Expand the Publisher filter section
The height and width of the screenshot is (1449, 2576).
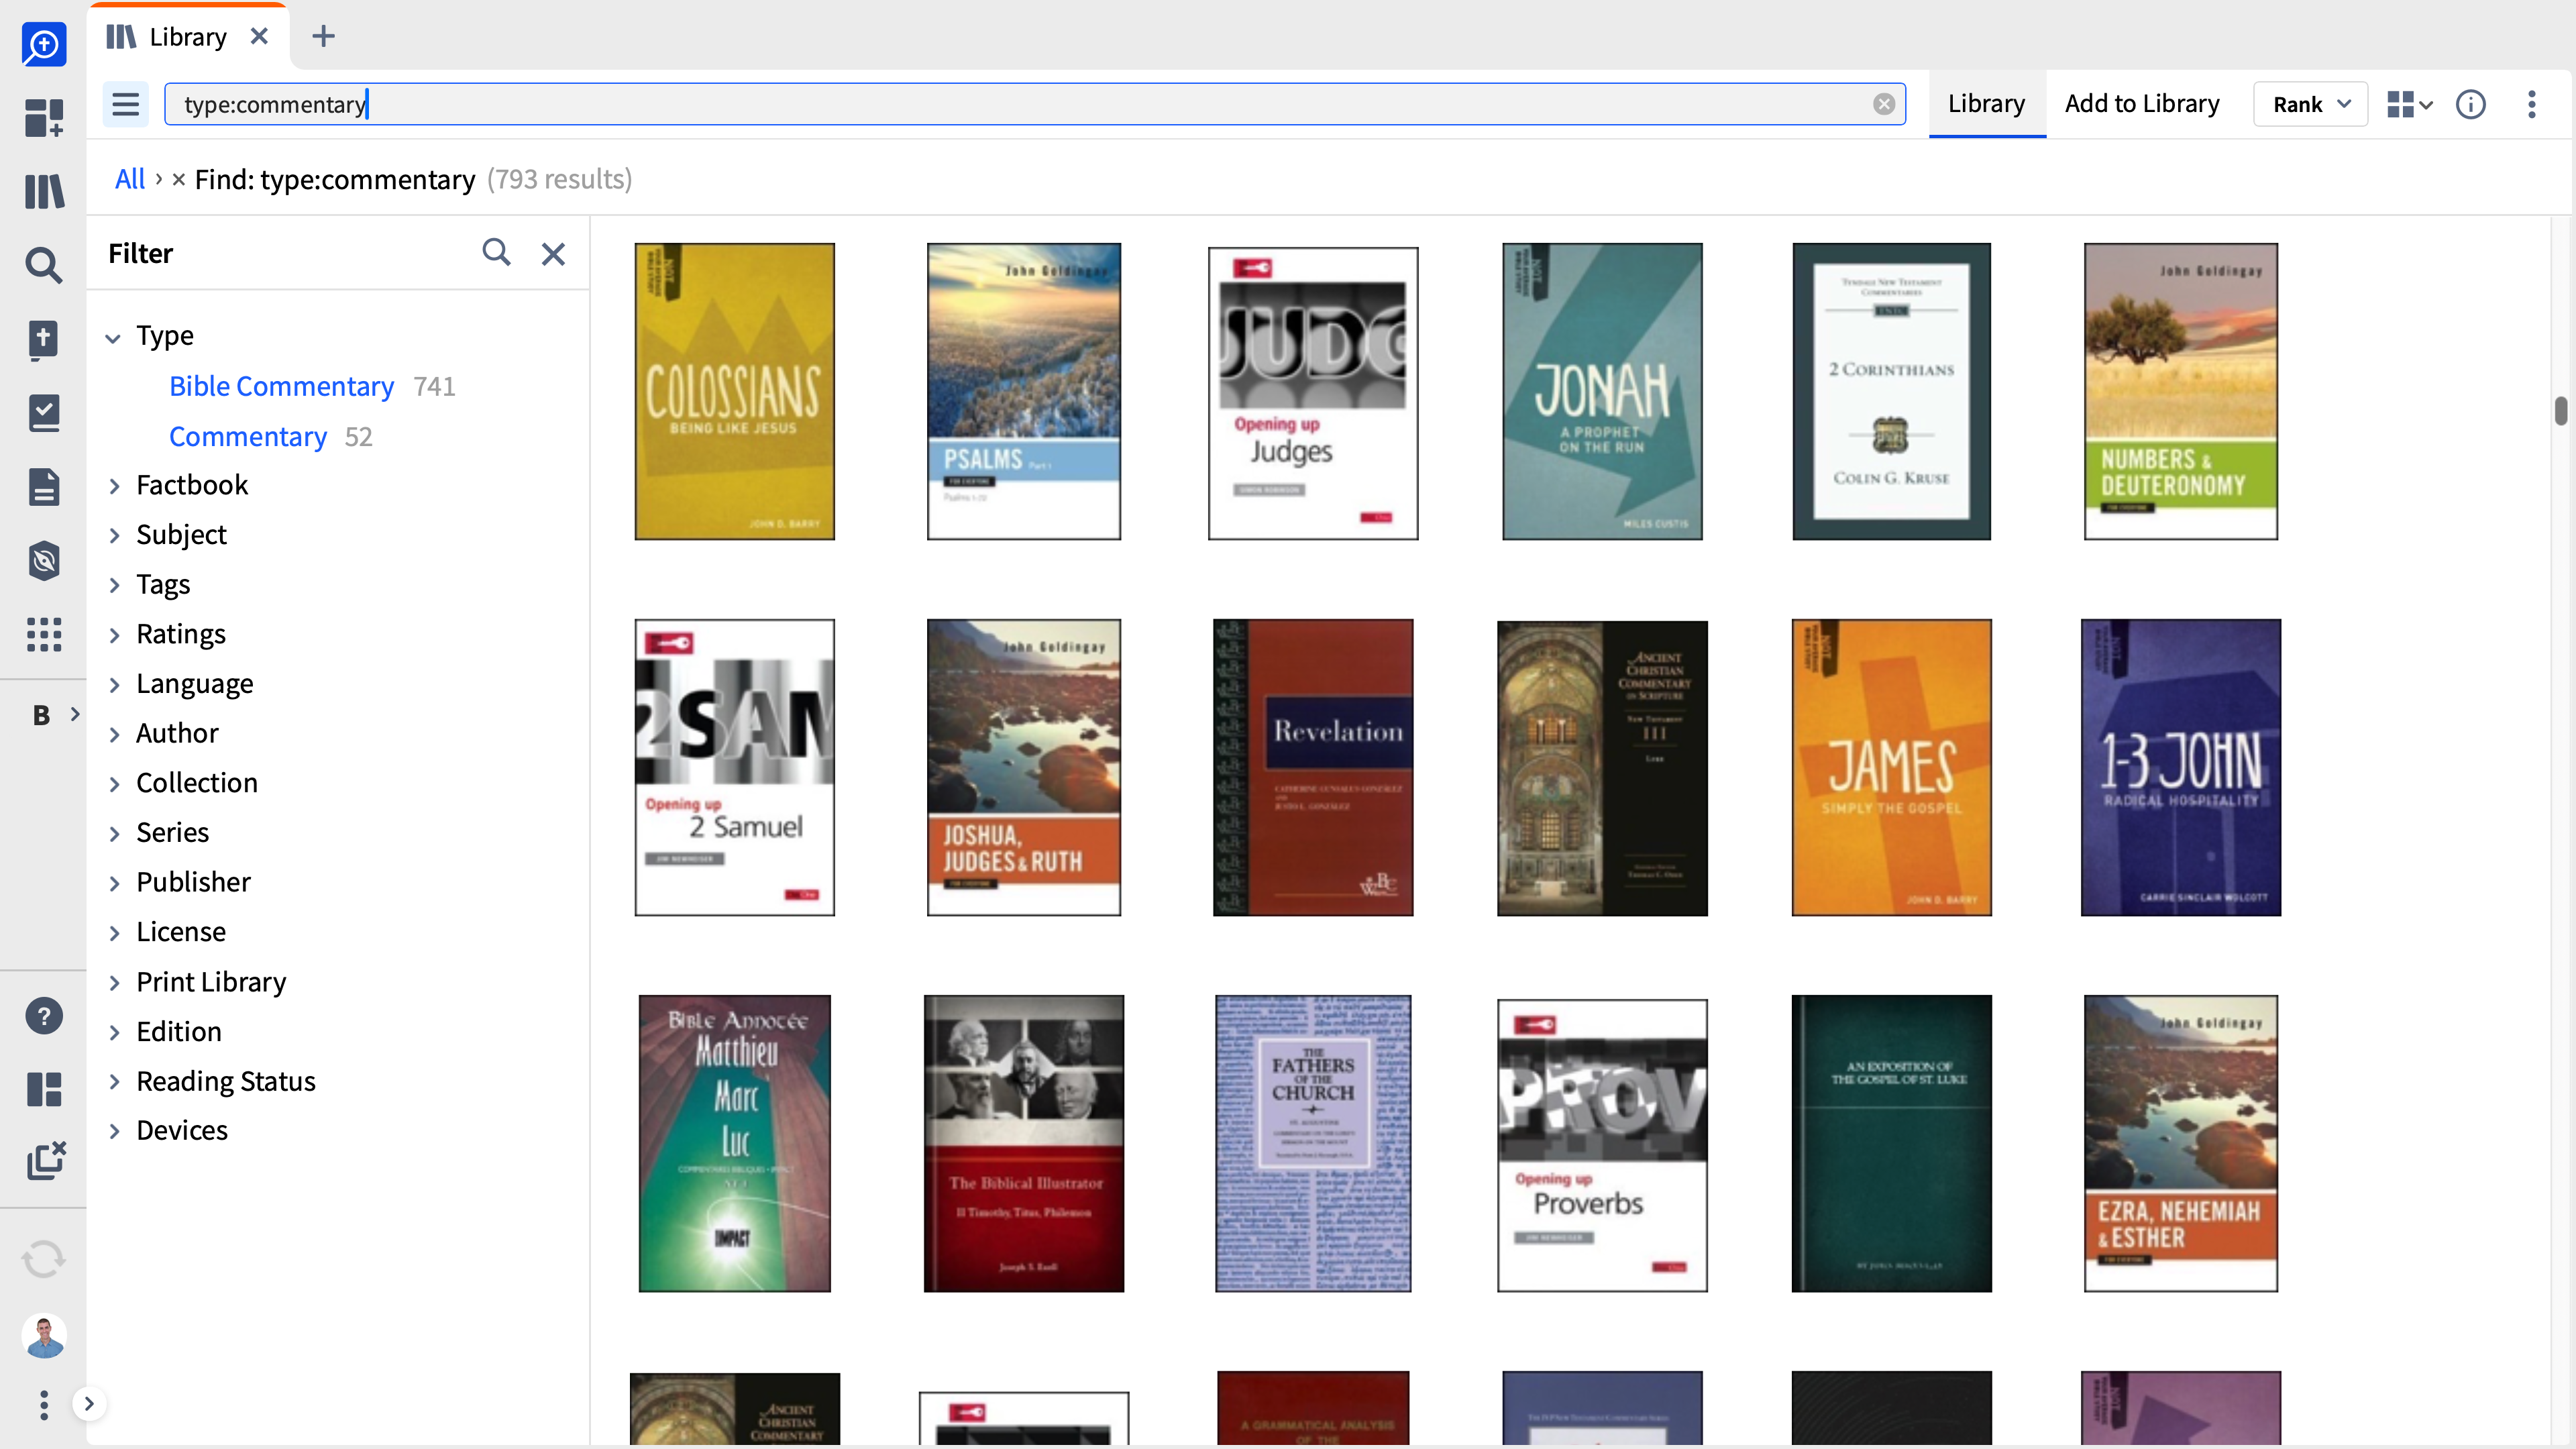click(114, 883)
